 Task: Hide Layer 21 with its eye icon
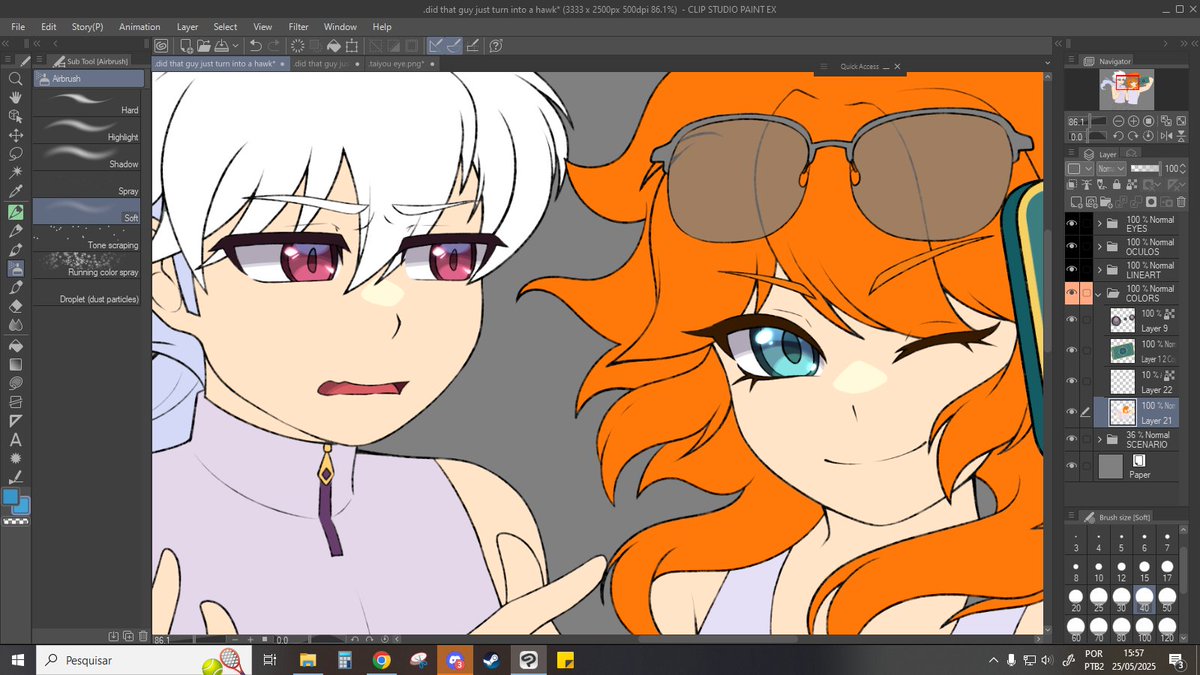(1072, 412)
